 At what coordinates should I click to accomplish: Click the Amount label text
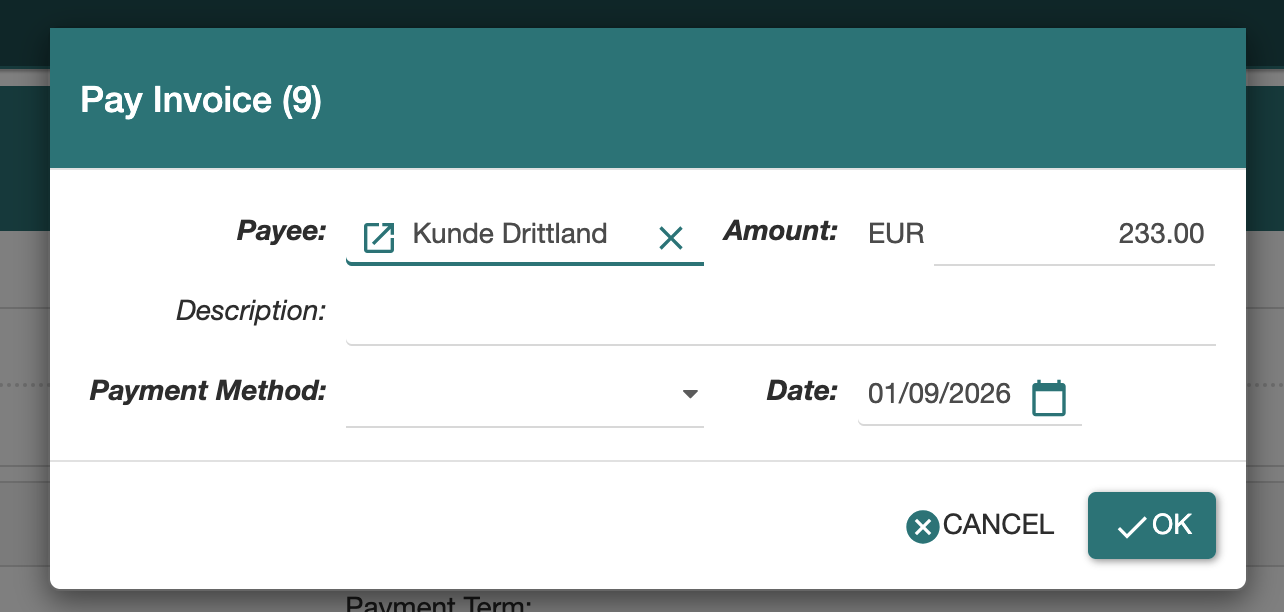click(780, 232)
